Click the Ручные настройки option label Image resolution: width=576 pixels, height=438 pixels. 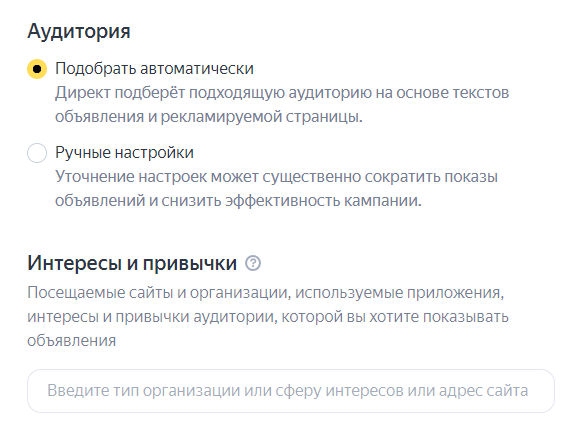pyautogui.click(x=125, y=152)
